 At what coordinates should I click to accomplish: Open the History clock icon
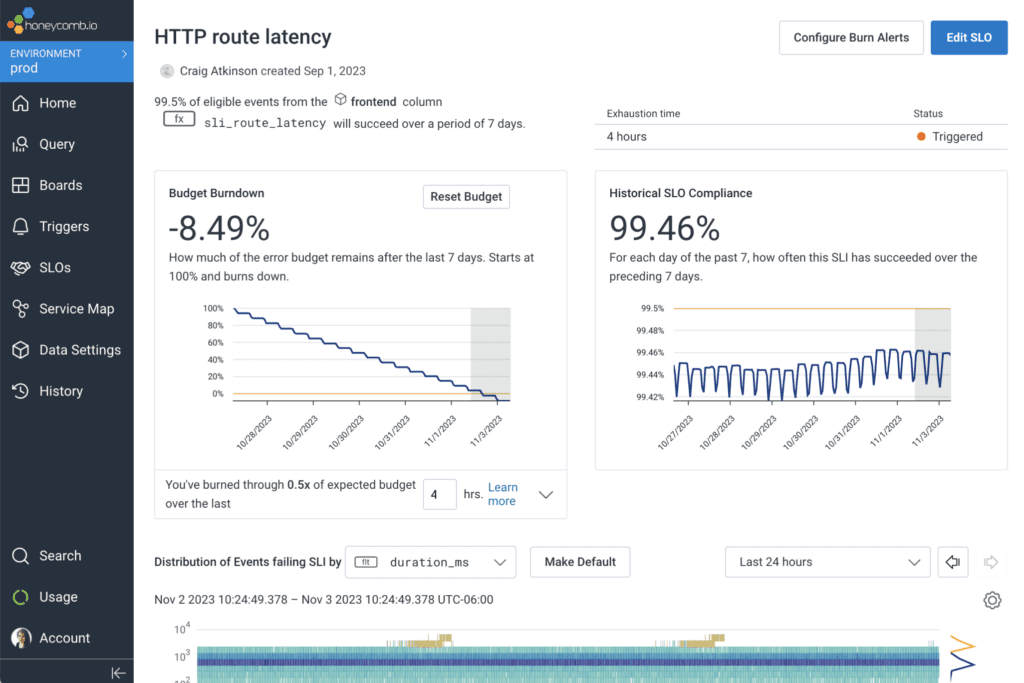[x=20, y=391]
